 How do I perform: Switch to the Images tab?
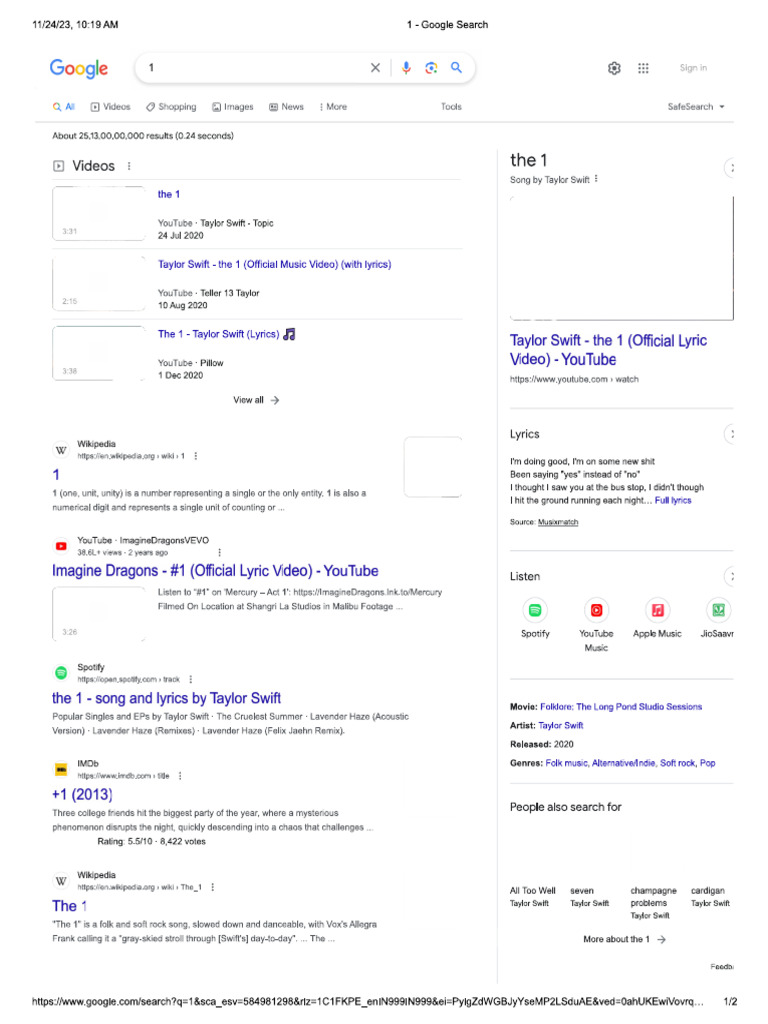tap(232, 106)
